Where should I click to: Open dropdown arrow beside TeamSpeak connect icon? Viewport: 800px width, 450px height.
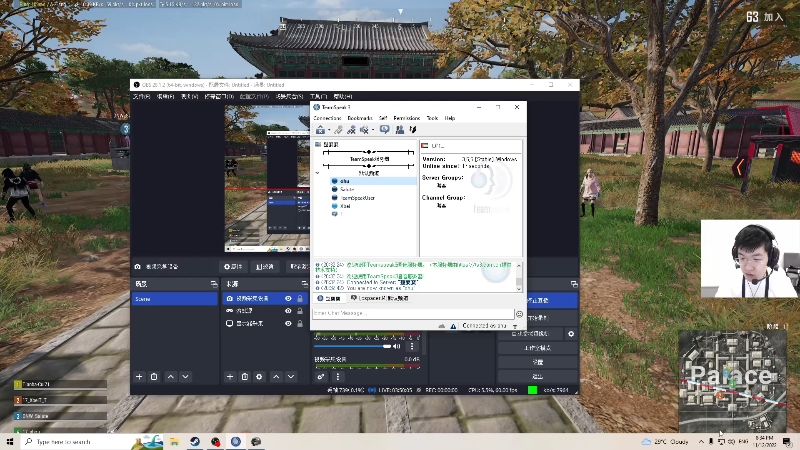point(329,130)
